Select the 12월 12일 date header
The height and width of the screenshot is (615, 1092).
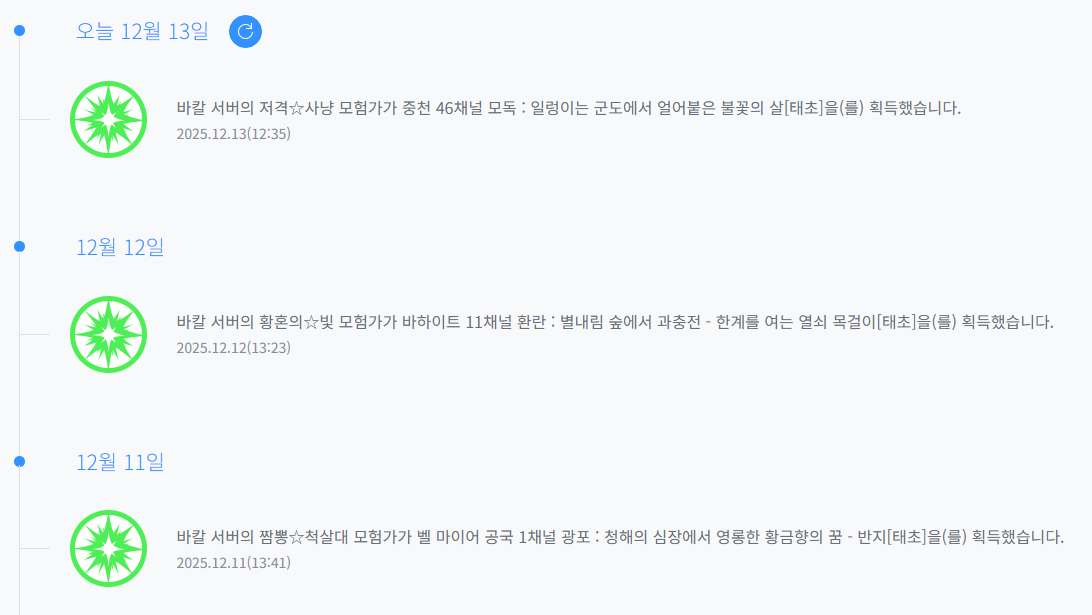tap(120, 247)
